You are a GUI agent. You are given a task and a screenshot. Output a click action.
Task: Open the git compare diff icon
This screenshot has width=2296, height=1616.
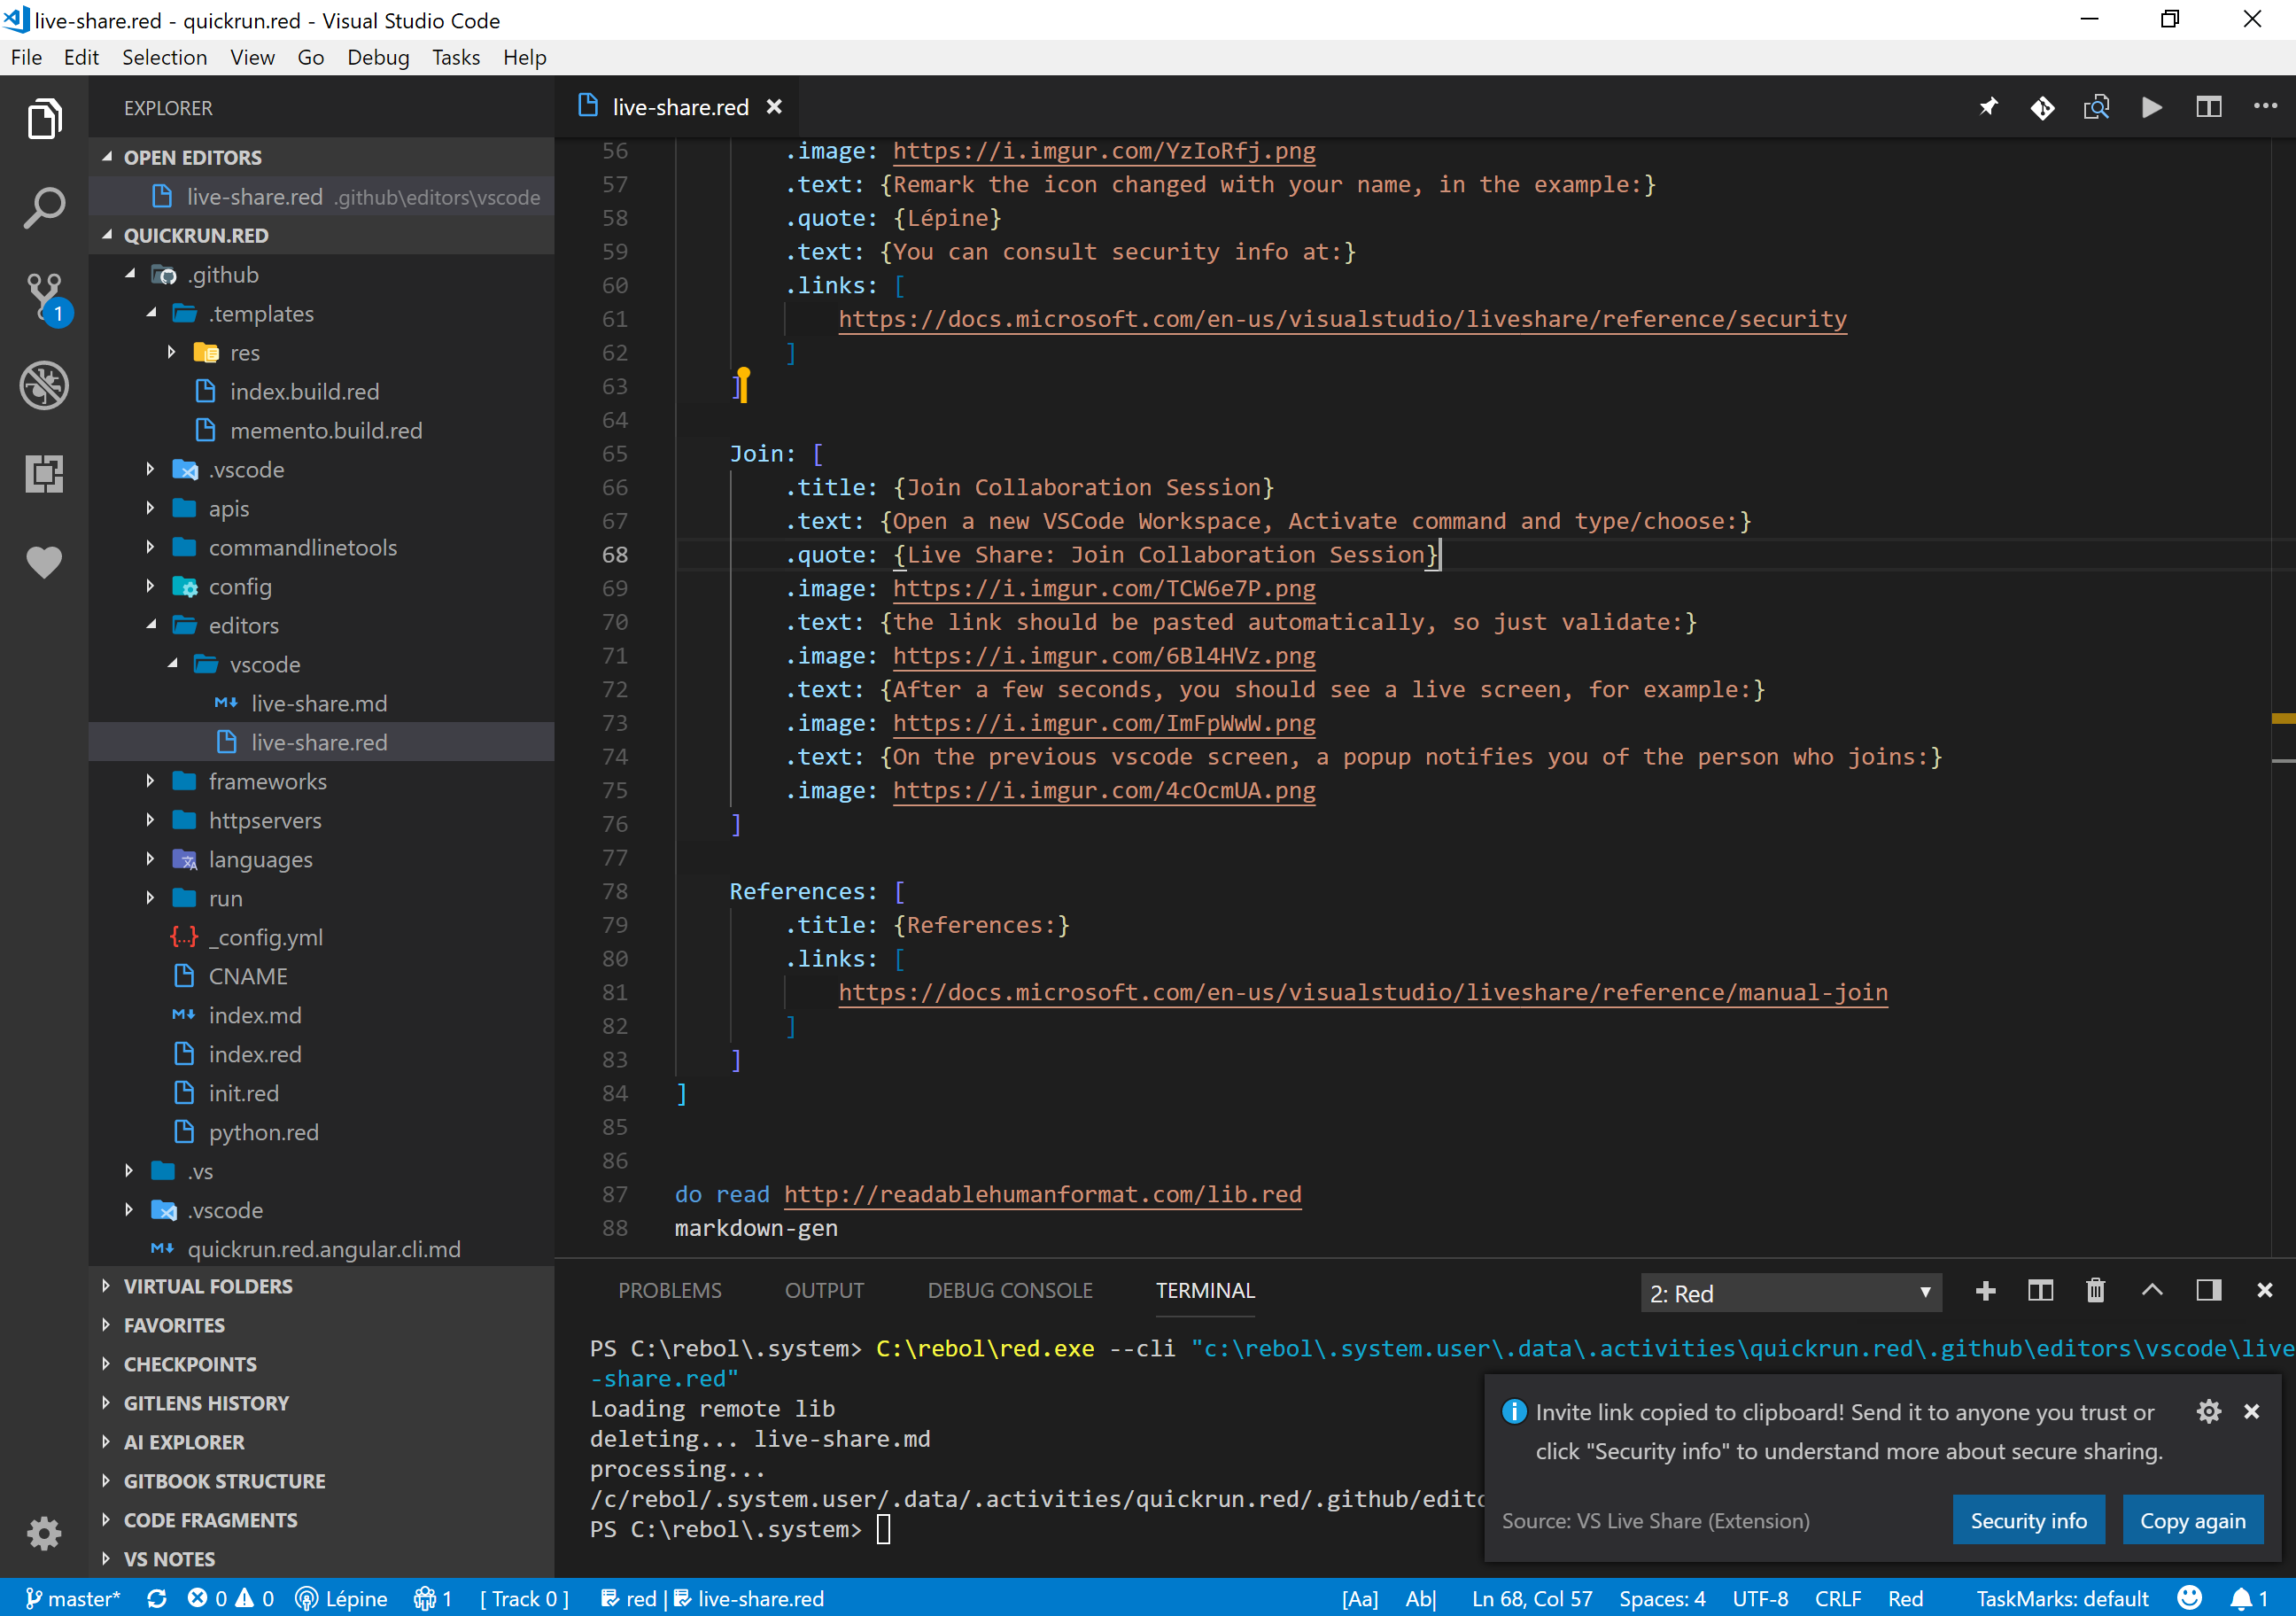point(2043,107)
